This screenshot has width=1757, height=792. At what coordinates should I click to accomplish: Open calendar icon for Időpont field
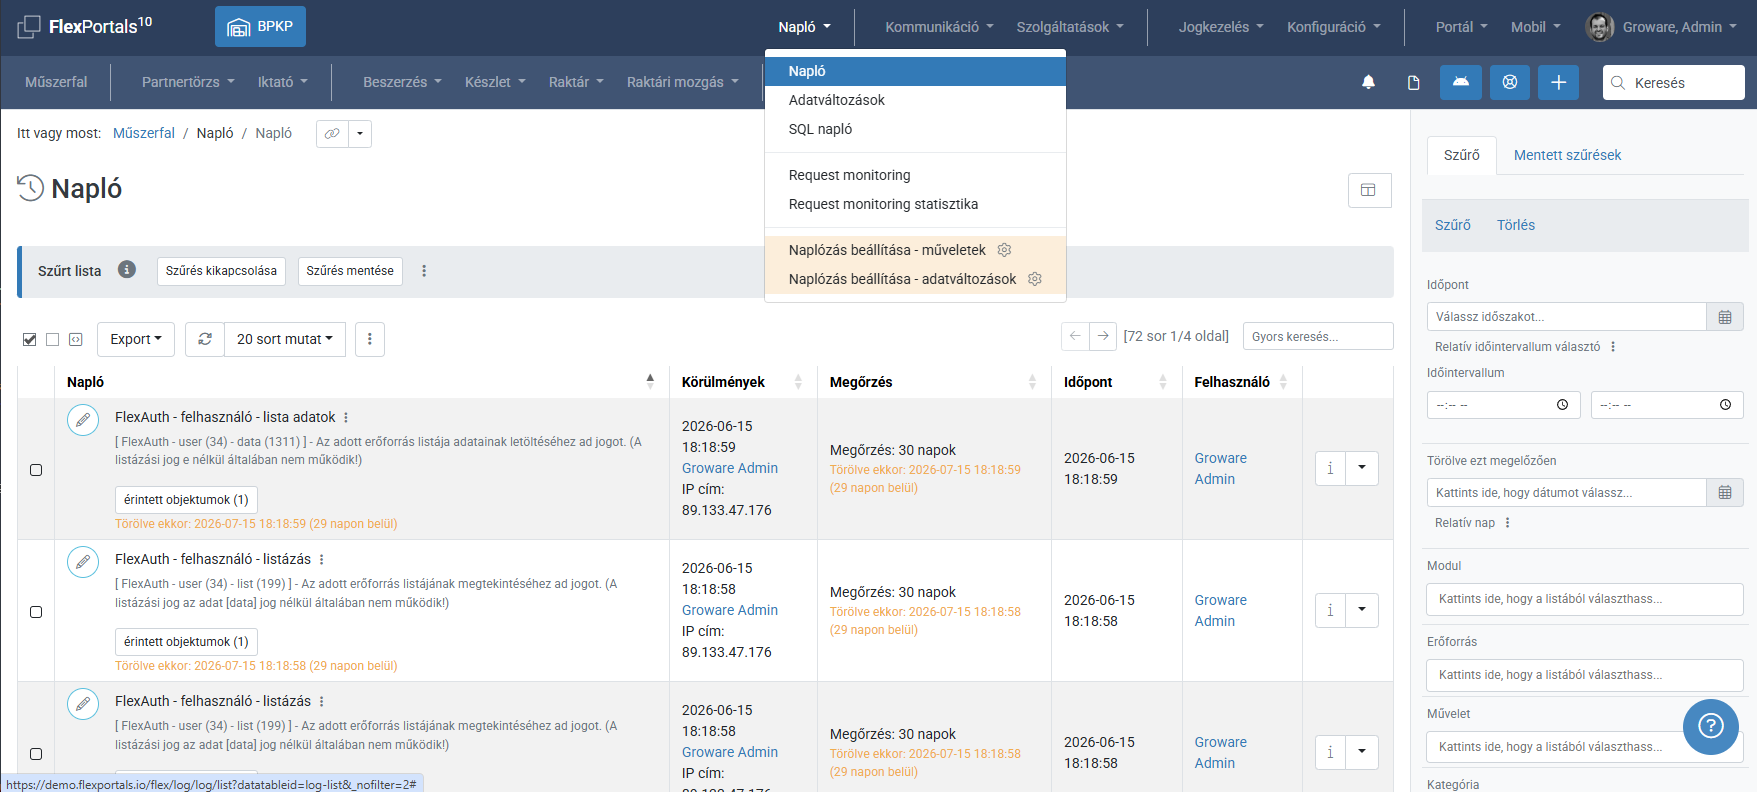coord(1725,317)
